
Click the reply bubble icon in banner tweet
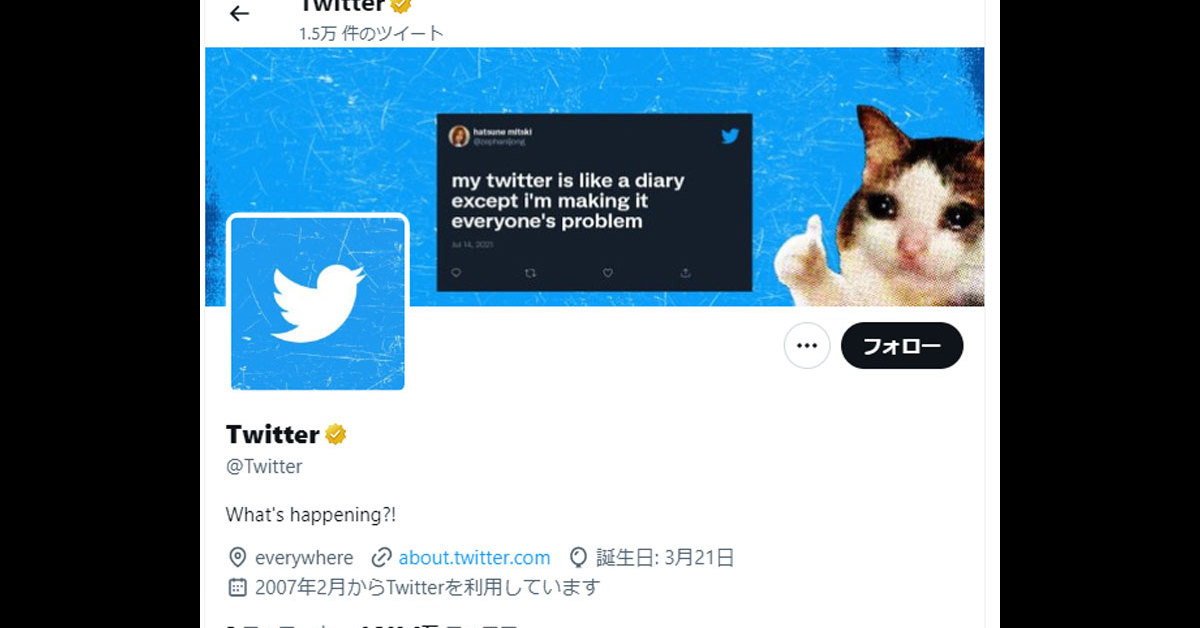(x=456, y=272)
